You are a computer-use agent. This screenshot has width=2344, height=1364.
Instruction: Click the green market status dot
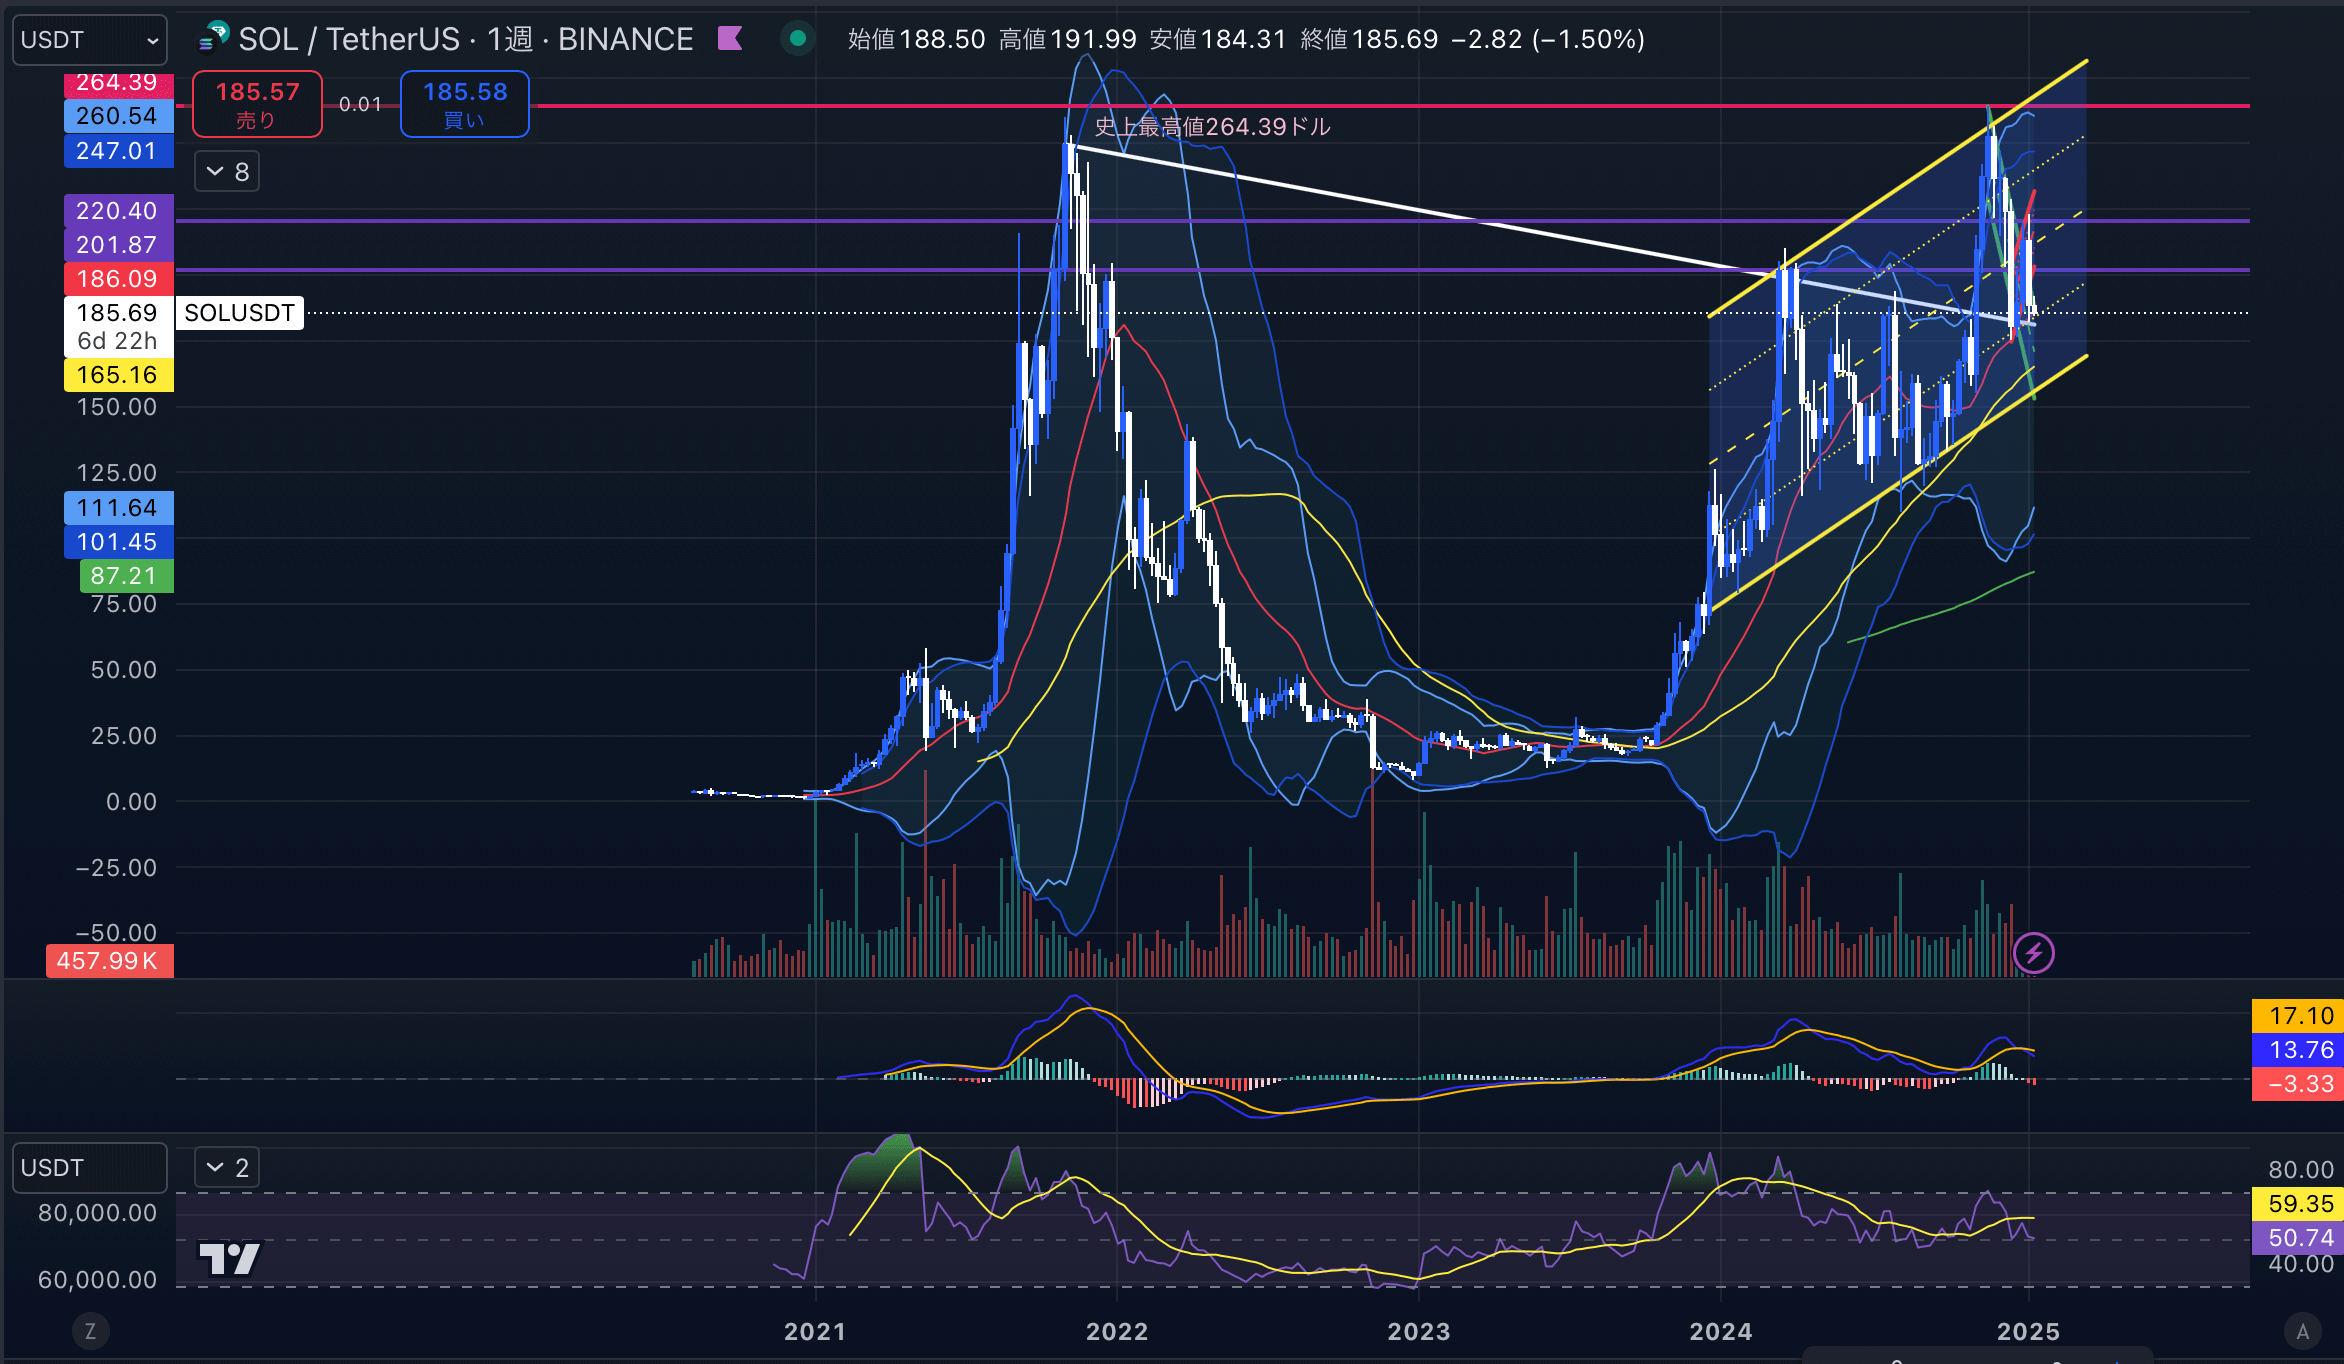[x=798, y=39]
